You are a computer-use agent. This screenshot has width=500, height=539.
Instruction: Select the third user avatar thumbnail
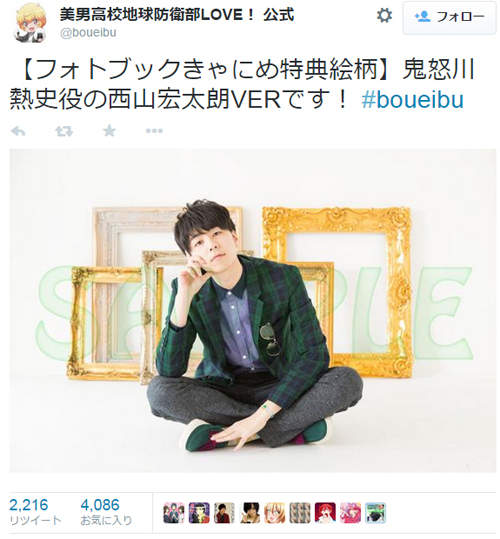pyautogui.click(x=224, y=513)
